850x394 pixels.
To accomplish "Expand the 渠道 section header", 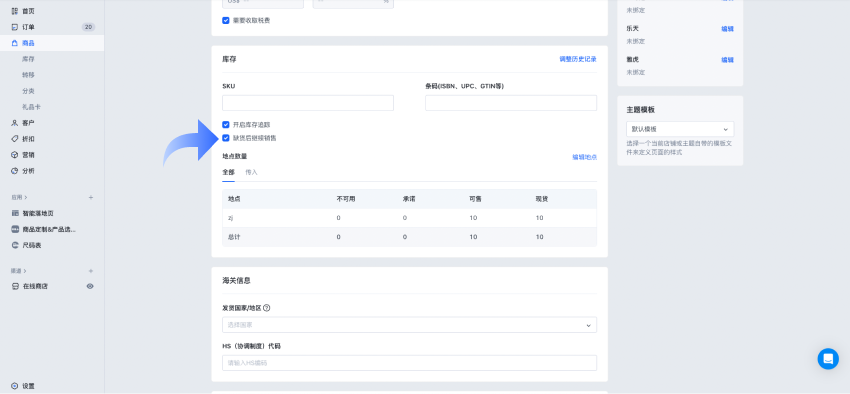I will click(20, 270).
